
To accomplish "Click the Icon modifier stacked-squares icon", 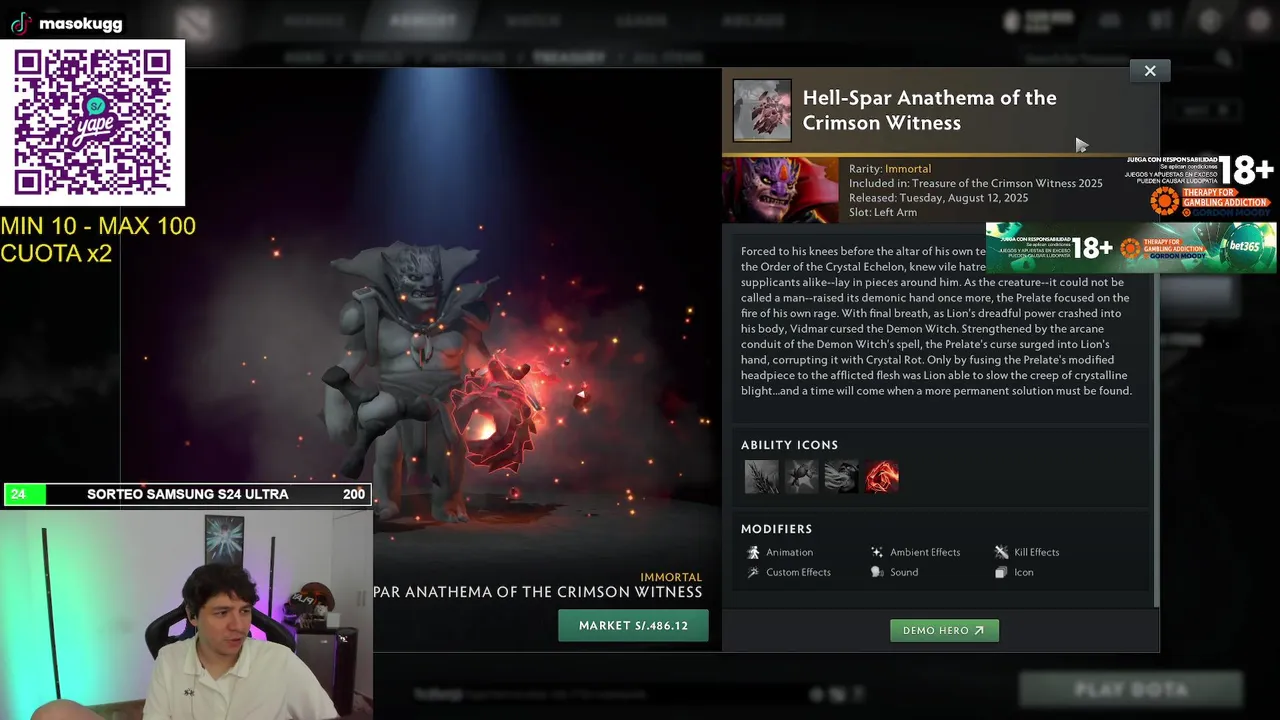I will [x=1001, y=572].
